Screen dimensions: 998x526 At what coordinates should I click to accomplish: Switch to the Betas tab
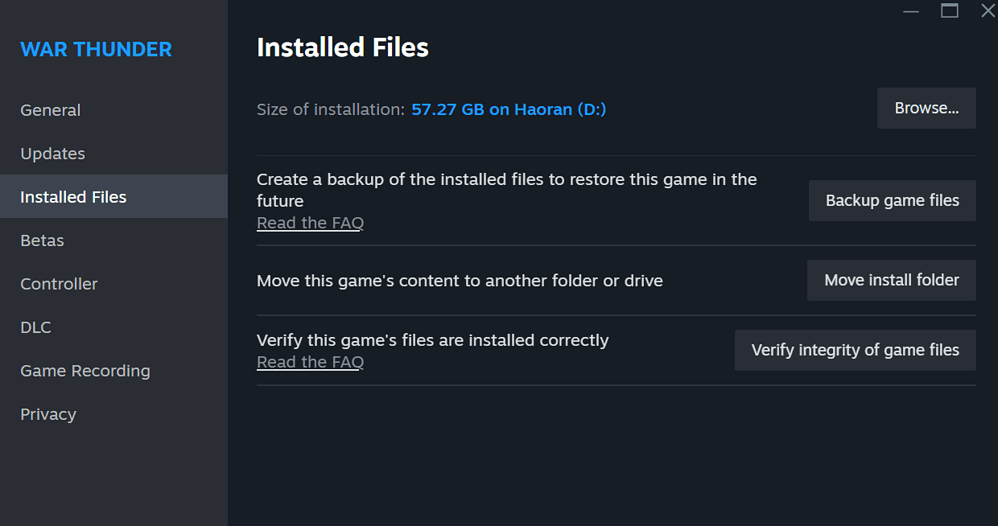click(42, 241)
